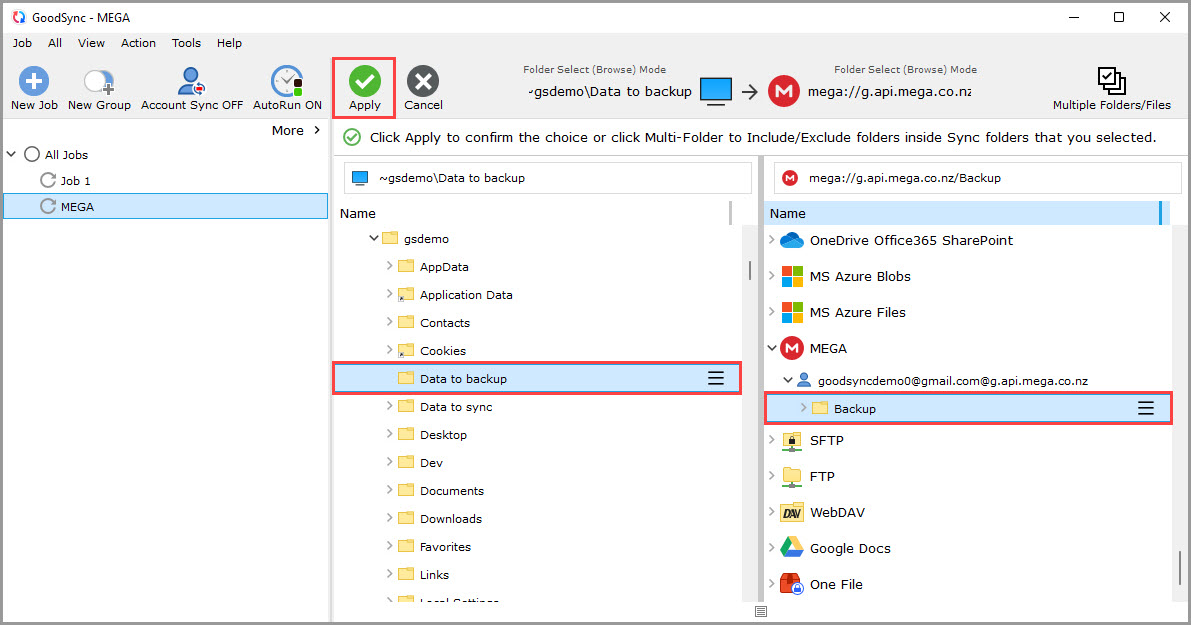Collapse the goodsyncdemo0 MEGA account node
This screenshot has width=1191, height=625.
tap(786, 380)
